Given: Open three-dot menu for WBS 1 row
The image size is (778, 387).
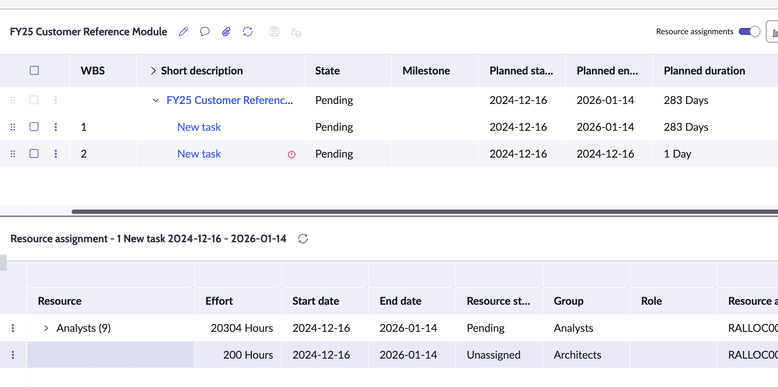Looking at the screenshot, I should tap(56, 127).
